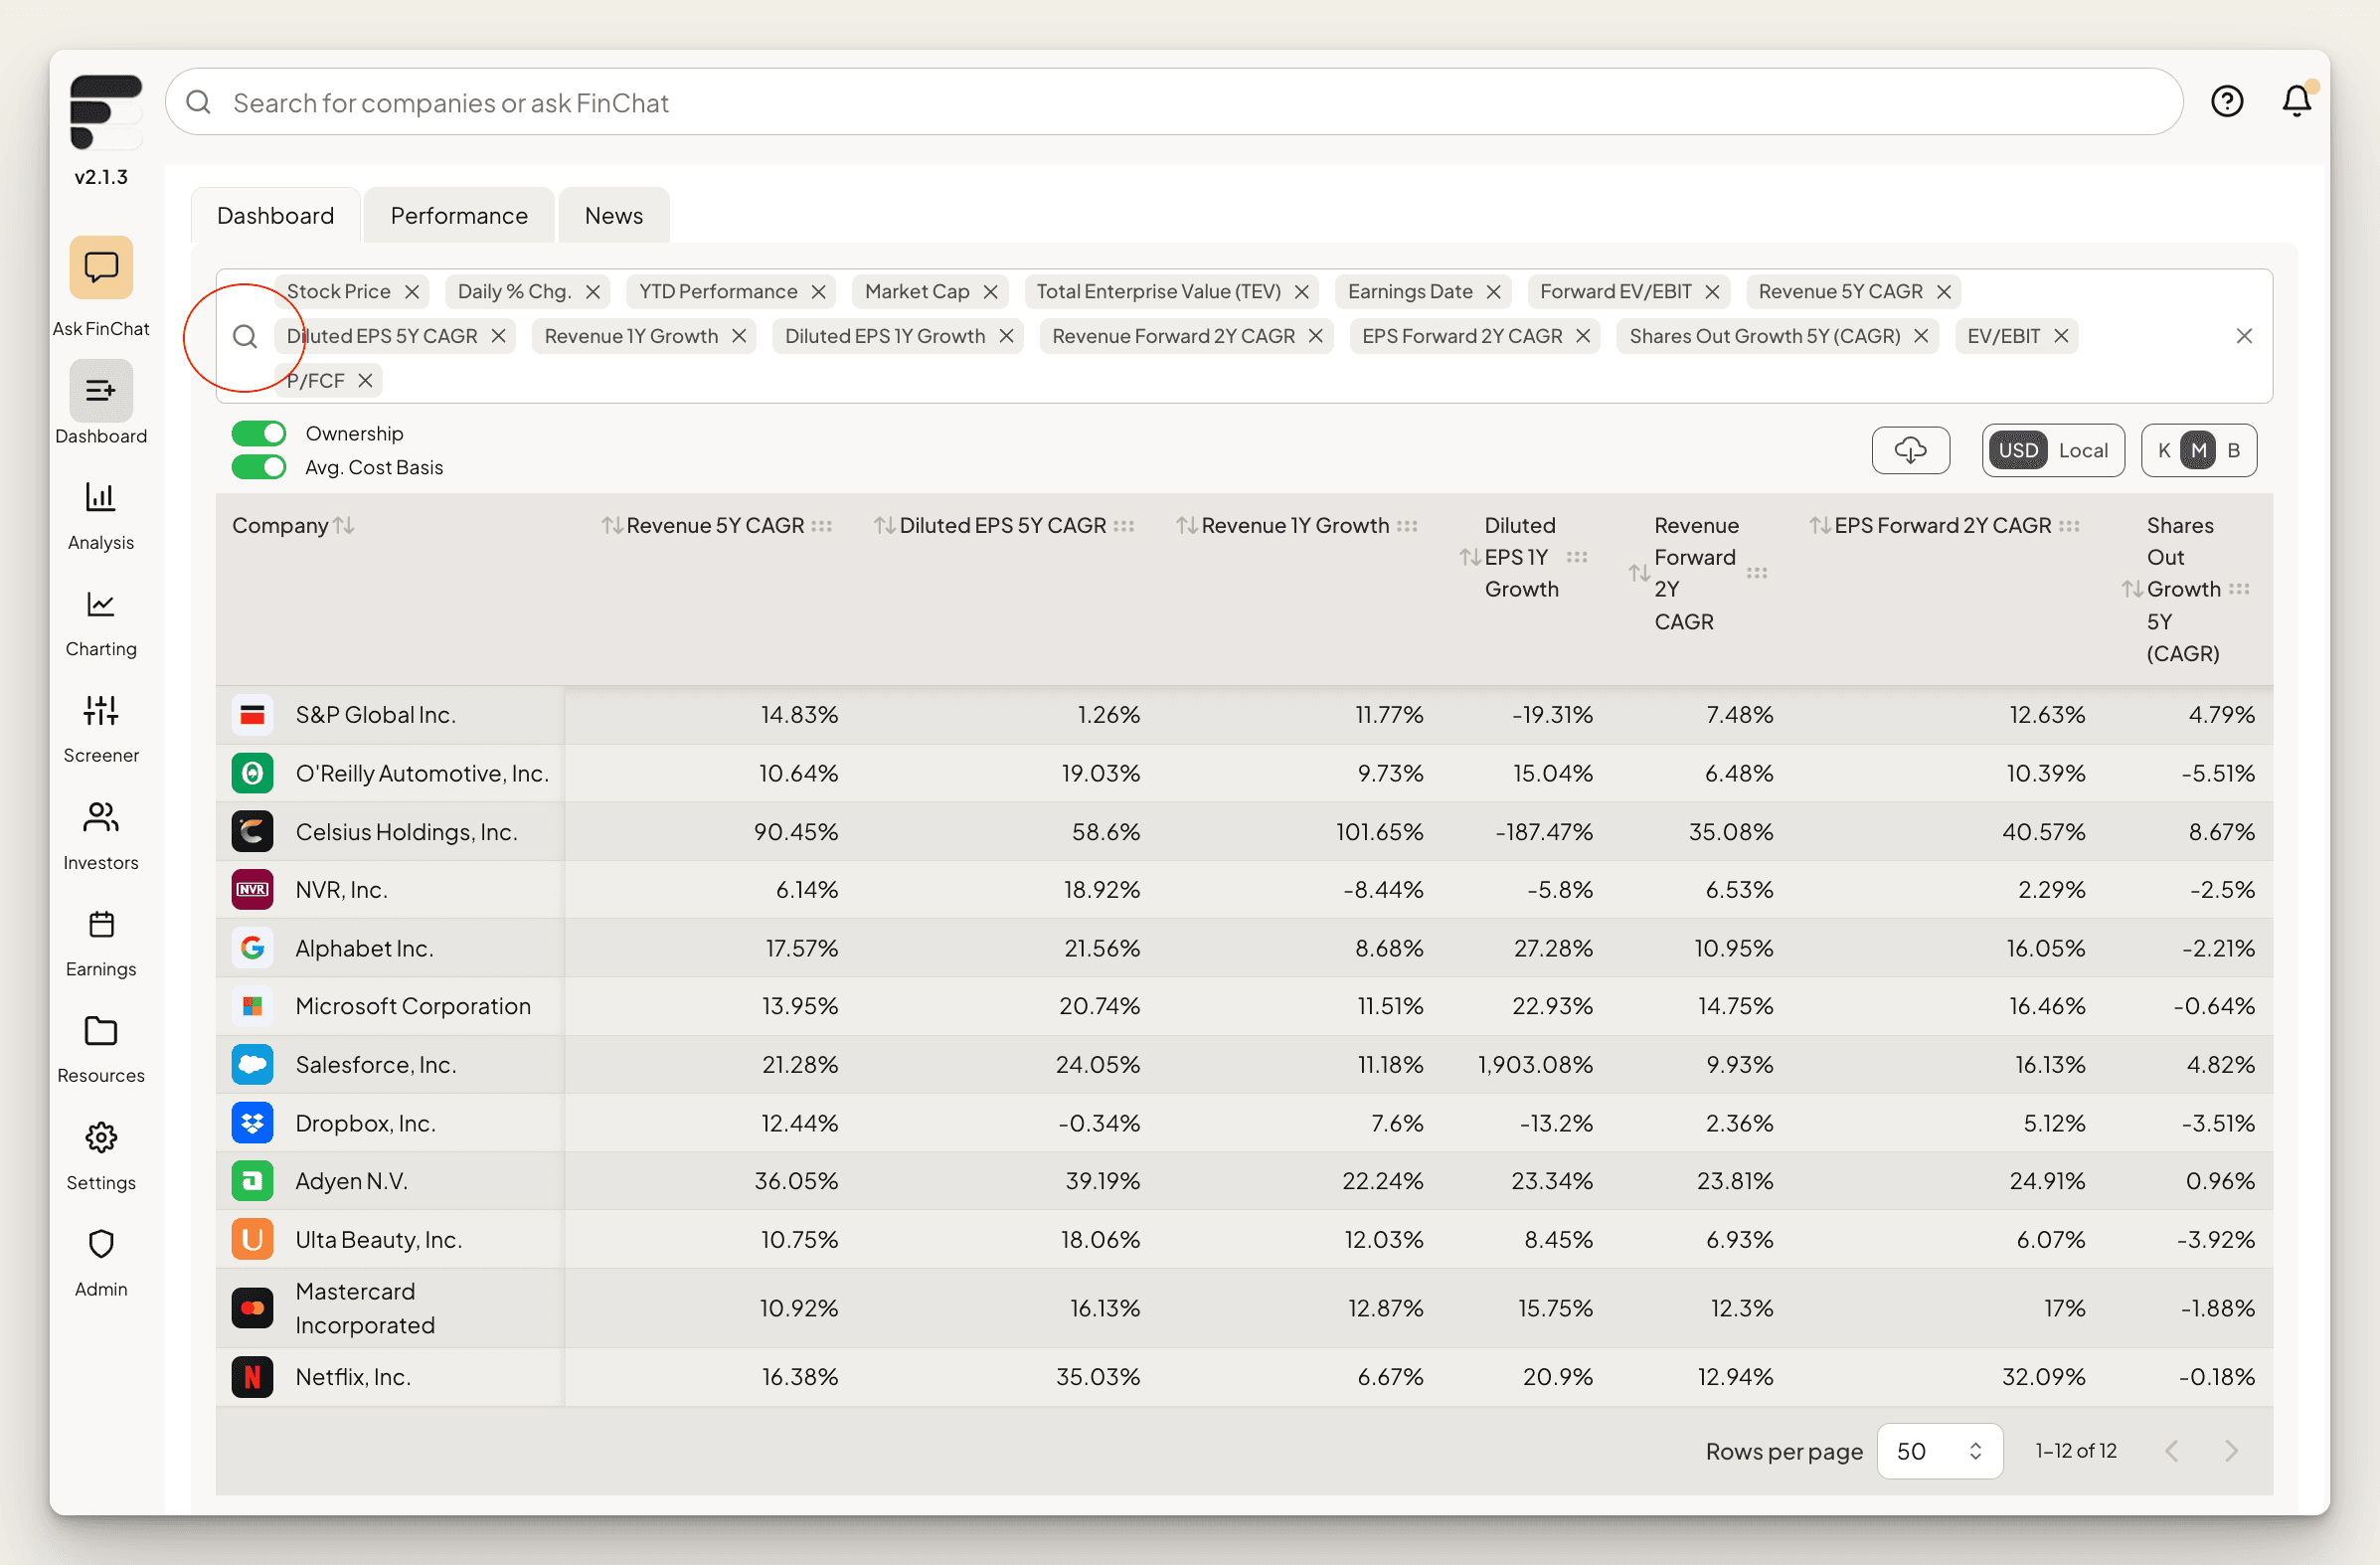Click the FinChat logo
The image size is (2380, 1565).
click(x=105, y=111)
